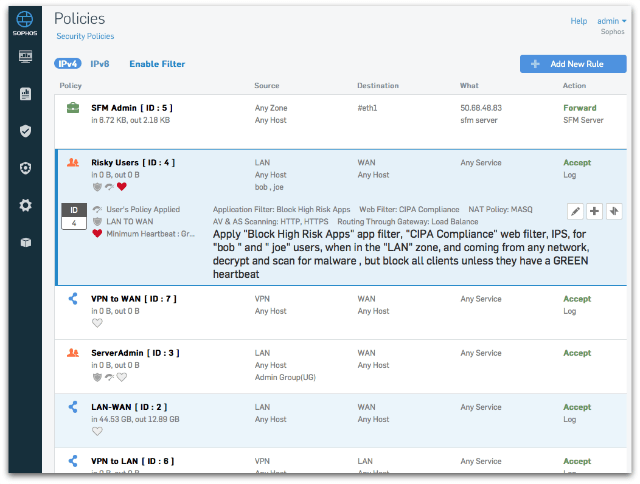Enable the policy filter
This screenshot has width=640, height=484.
[157, 64]
